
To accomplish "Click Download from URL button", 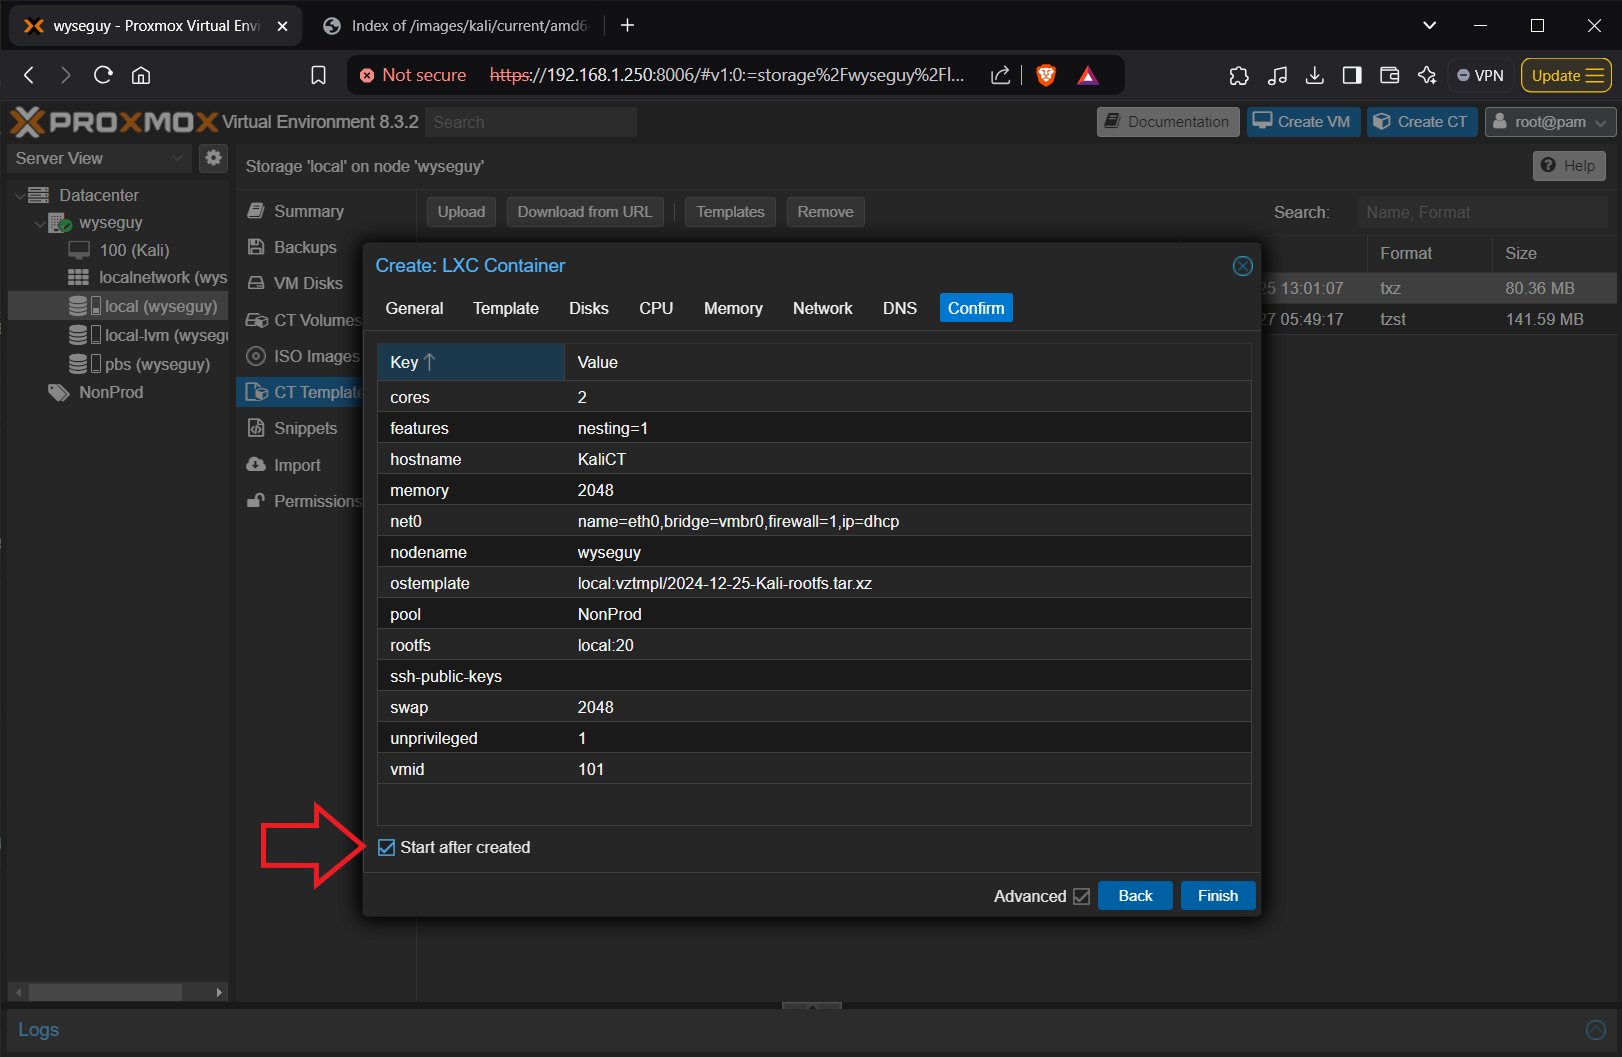I will click(x=585, y=212).
